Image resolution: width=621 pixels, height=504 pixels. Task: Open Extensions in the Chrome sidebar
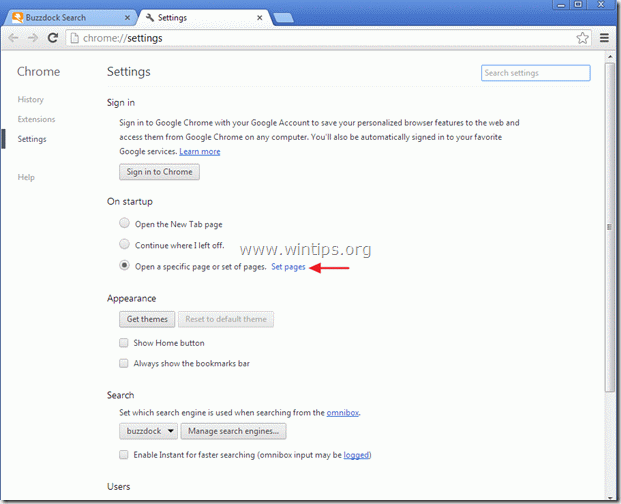coord(36,119)
